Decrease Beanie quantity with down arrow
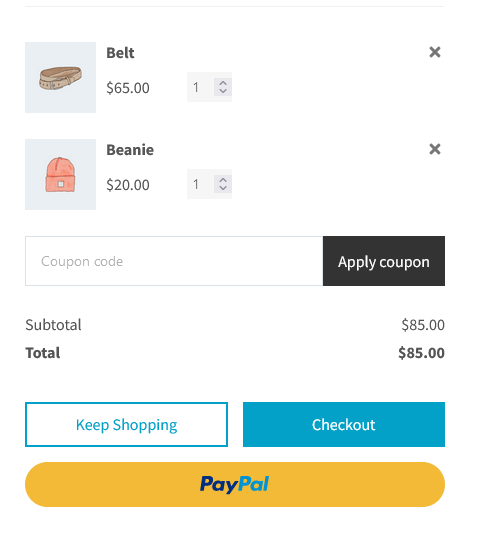The height and width of the screenshot is (536, 478). click(223, 188)
